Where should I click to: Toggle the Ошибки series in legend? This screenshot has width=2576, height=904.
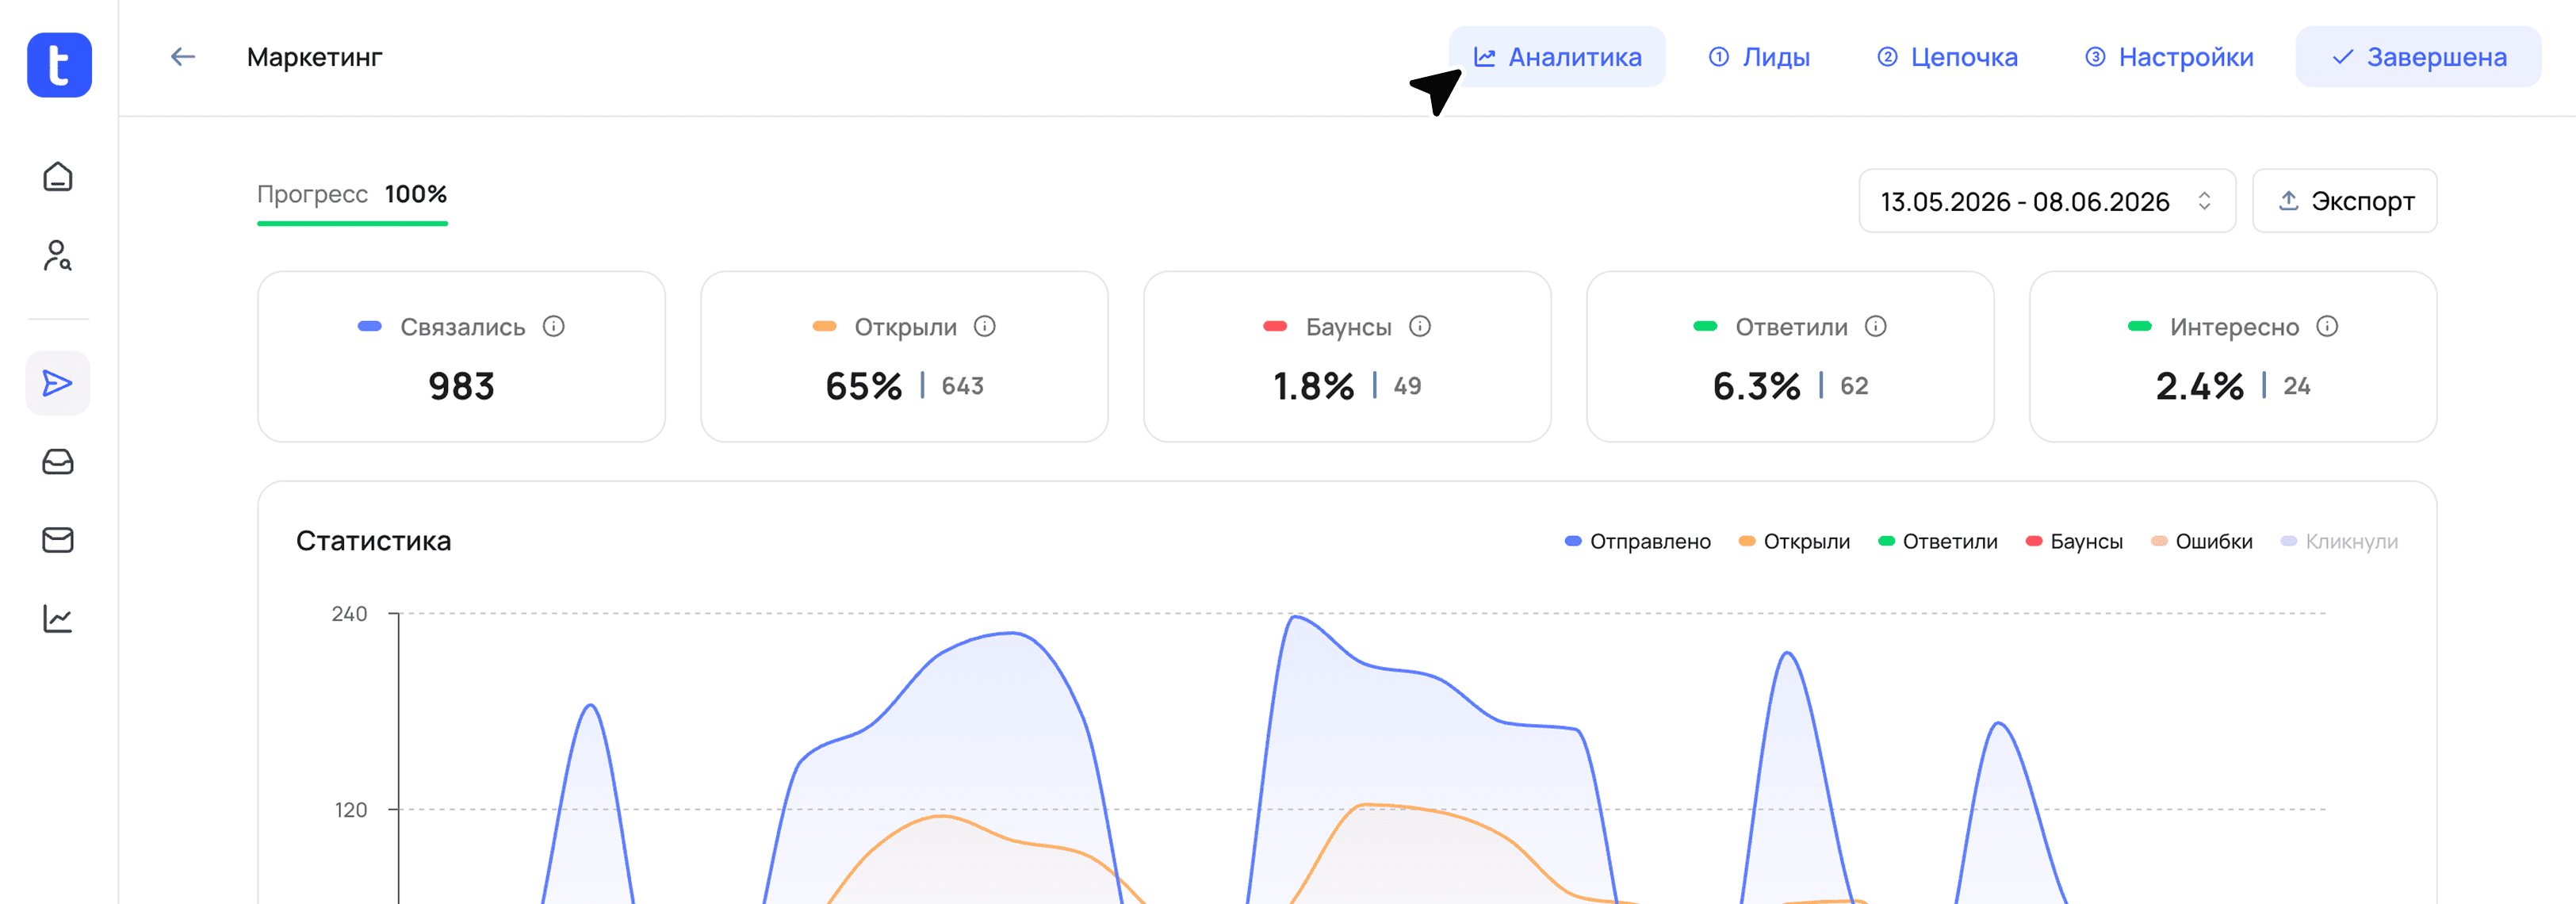click(x=2201, y=541)
